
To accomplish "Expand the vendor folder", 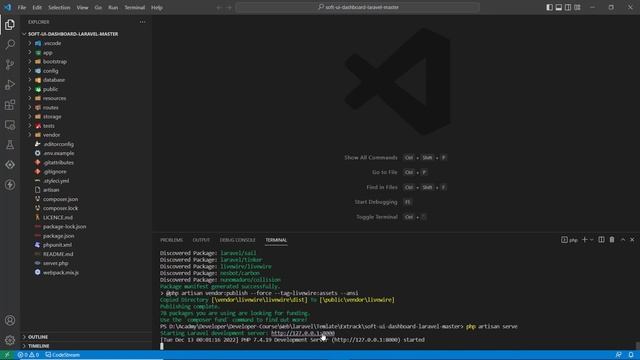I will 86,135.
